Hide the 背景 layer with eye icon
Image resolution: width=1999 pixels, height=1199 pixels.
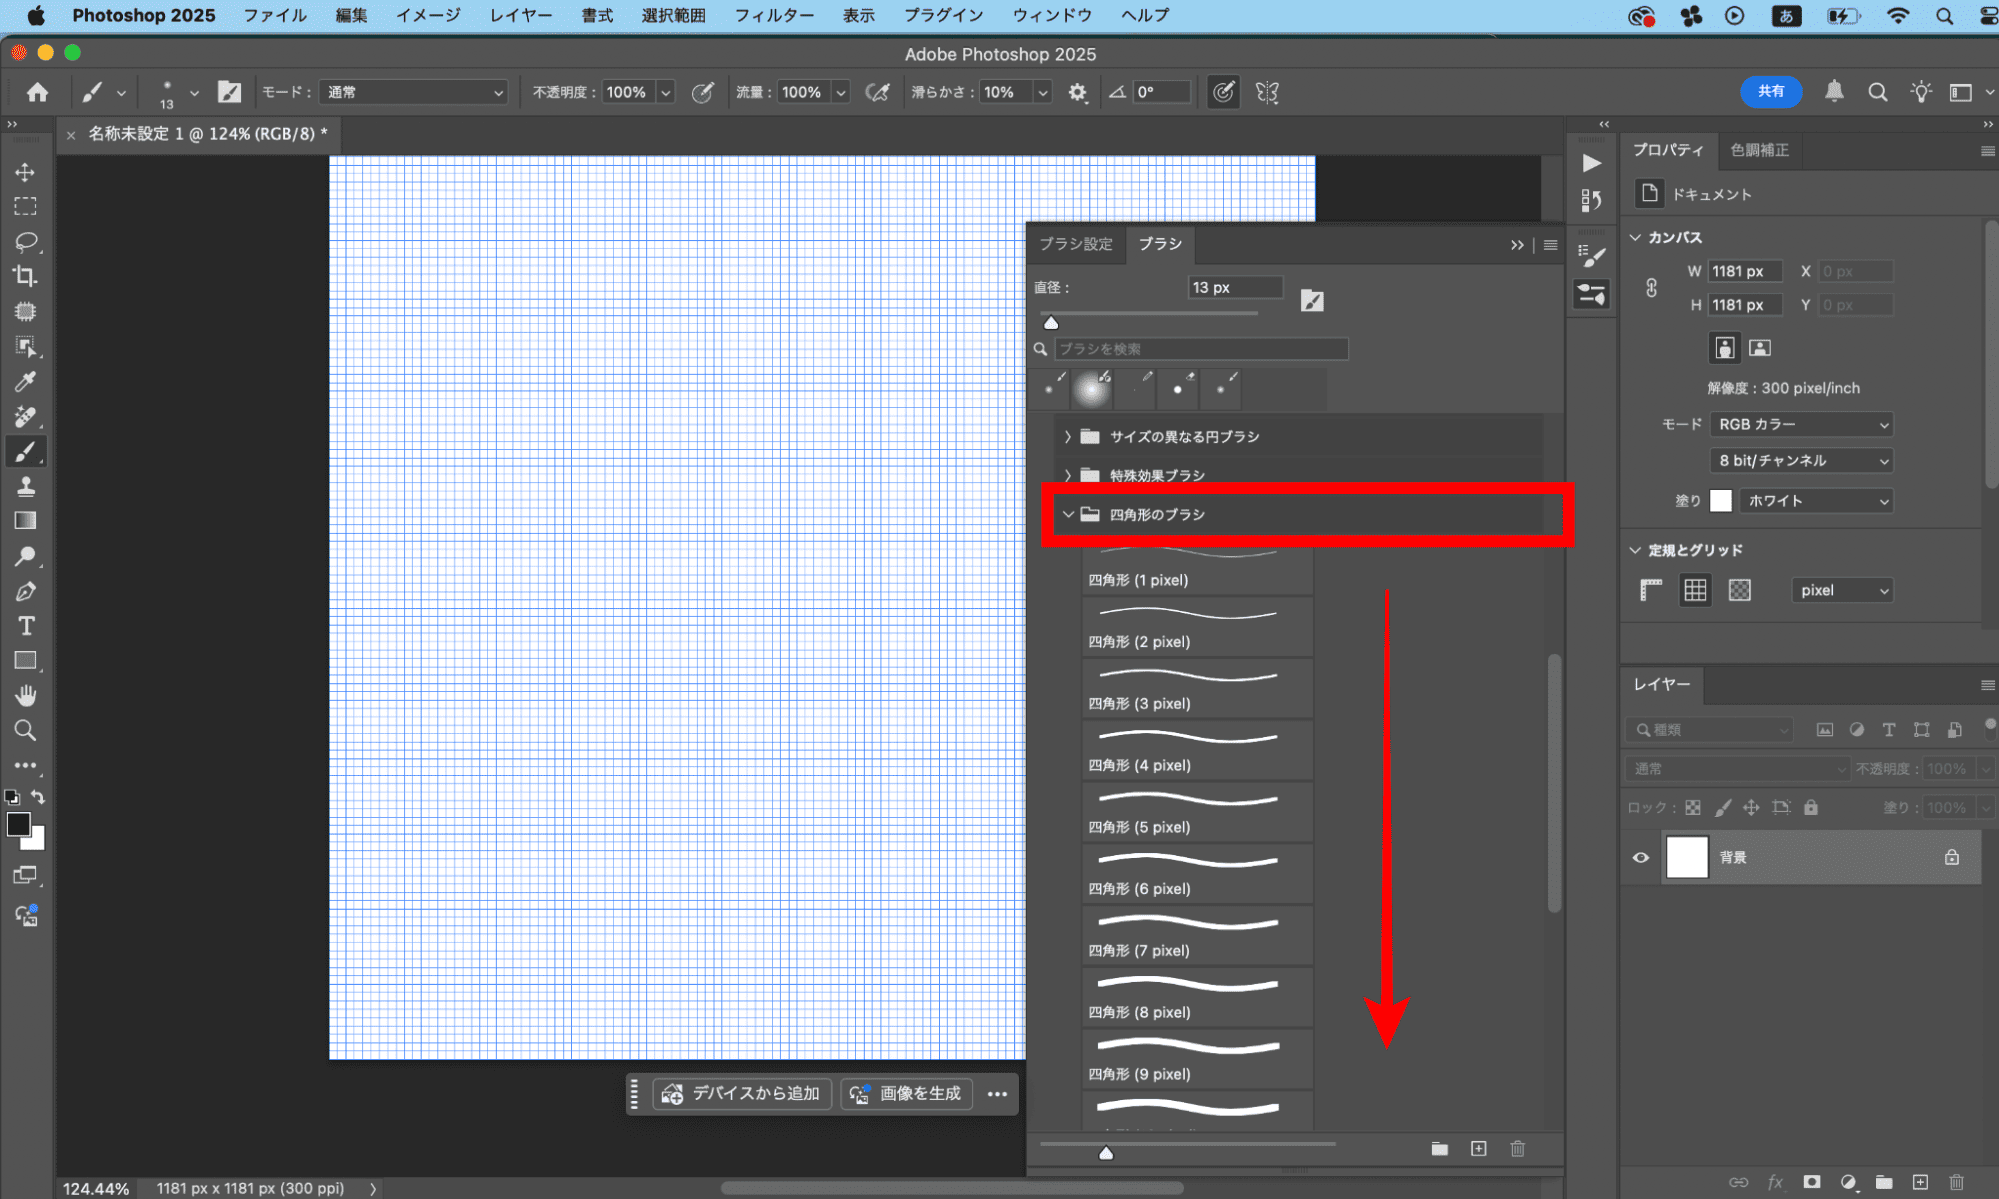pos(1640,857)
